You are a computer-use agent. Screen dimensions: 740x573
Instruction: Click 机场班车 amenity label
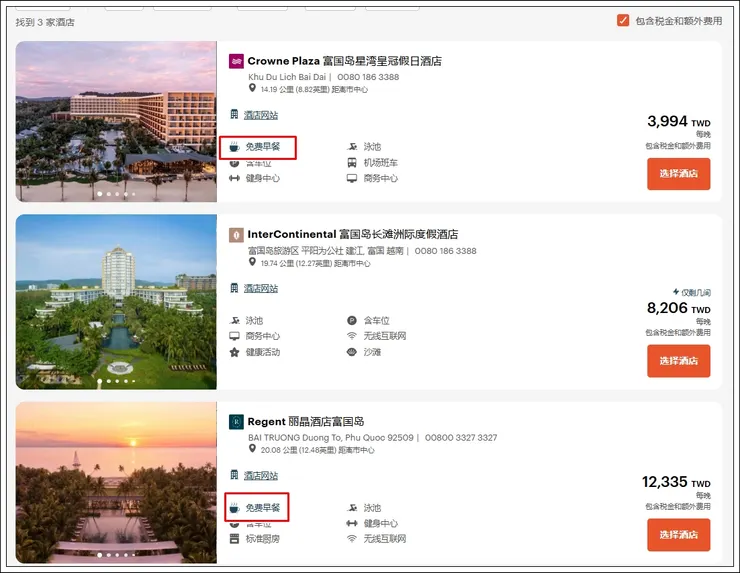click(x=380, y=163)
